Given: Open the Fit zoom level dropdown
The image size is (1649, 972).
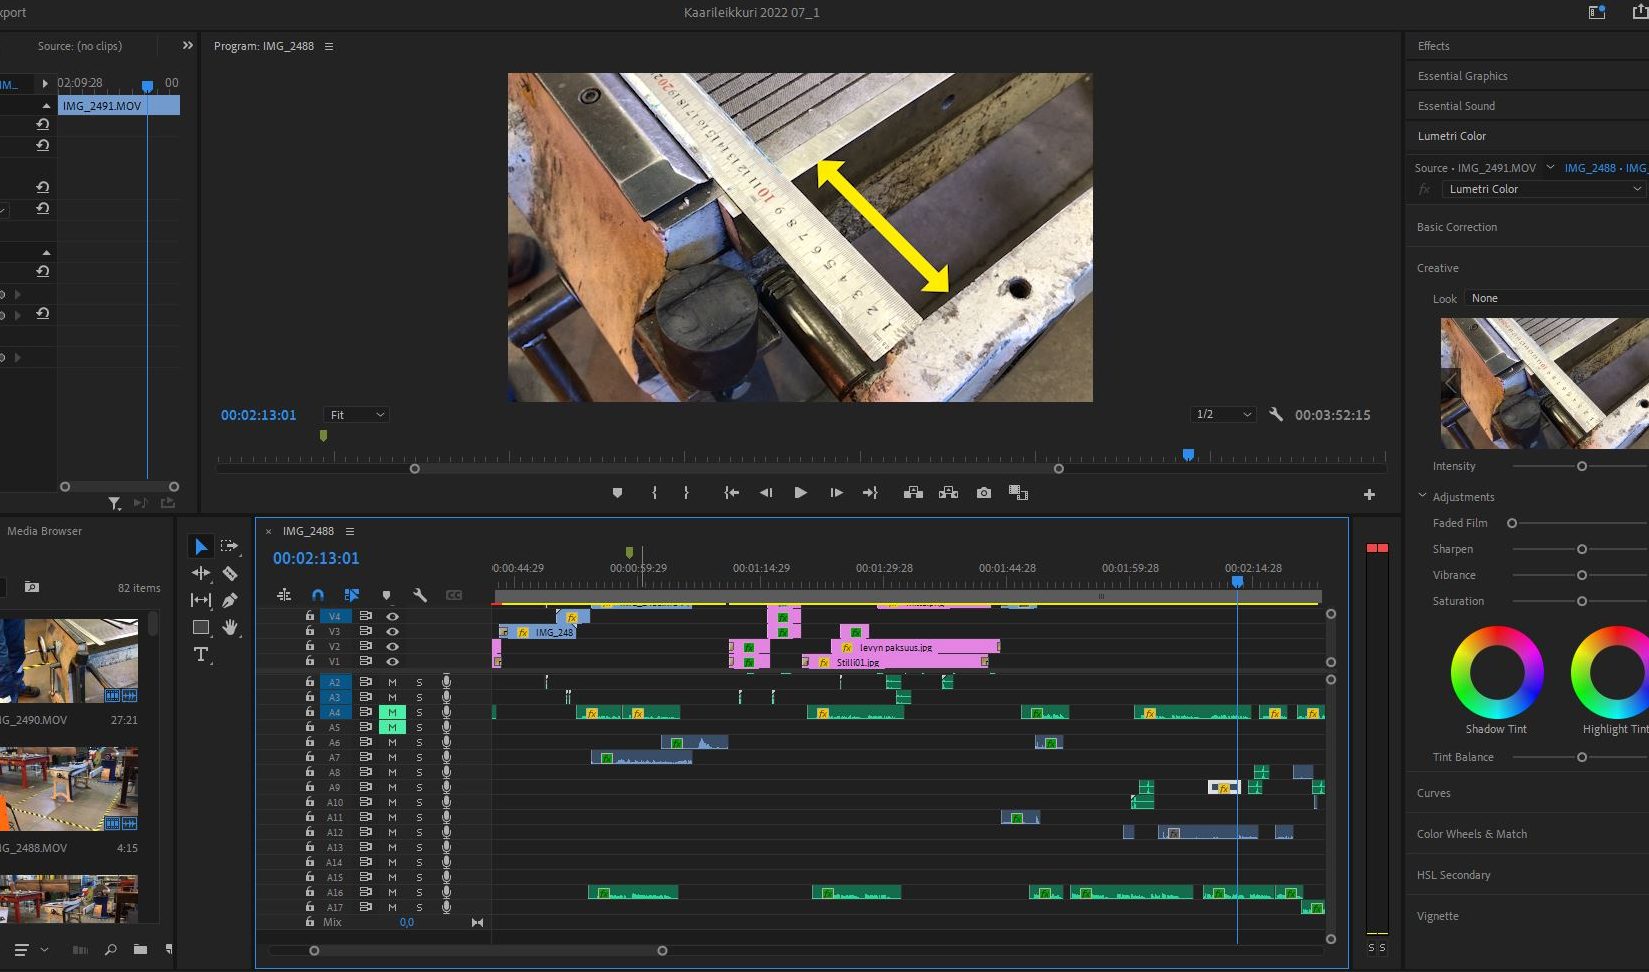Looking at the screenshot, I should pyautogui.click(x=356, y=415).
